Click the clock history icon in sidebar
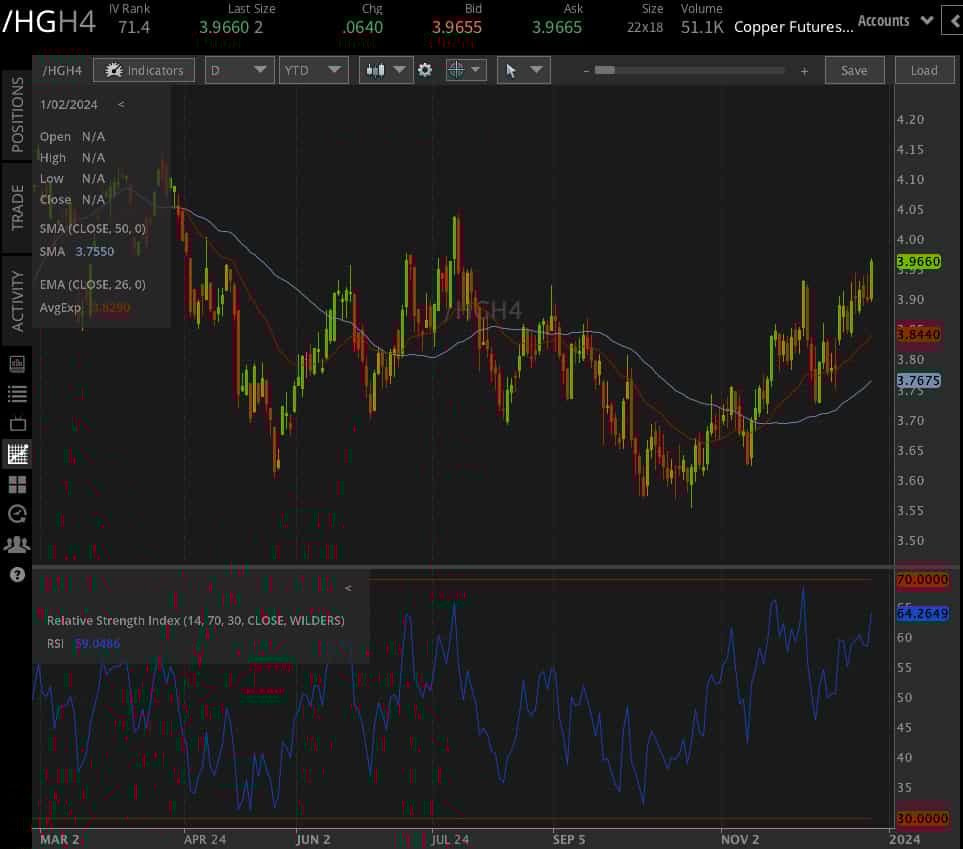Image resolution: width=963 pixels, height=849 pixels. 17,514
